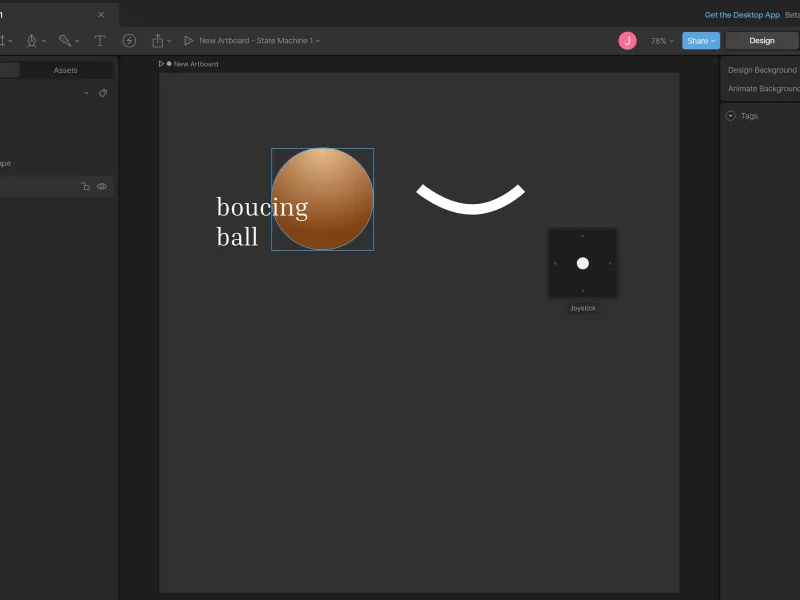This screenshot has width=800, height=600.
Task: Click the lightning bolt events icon
Action: tap(129, 41)
